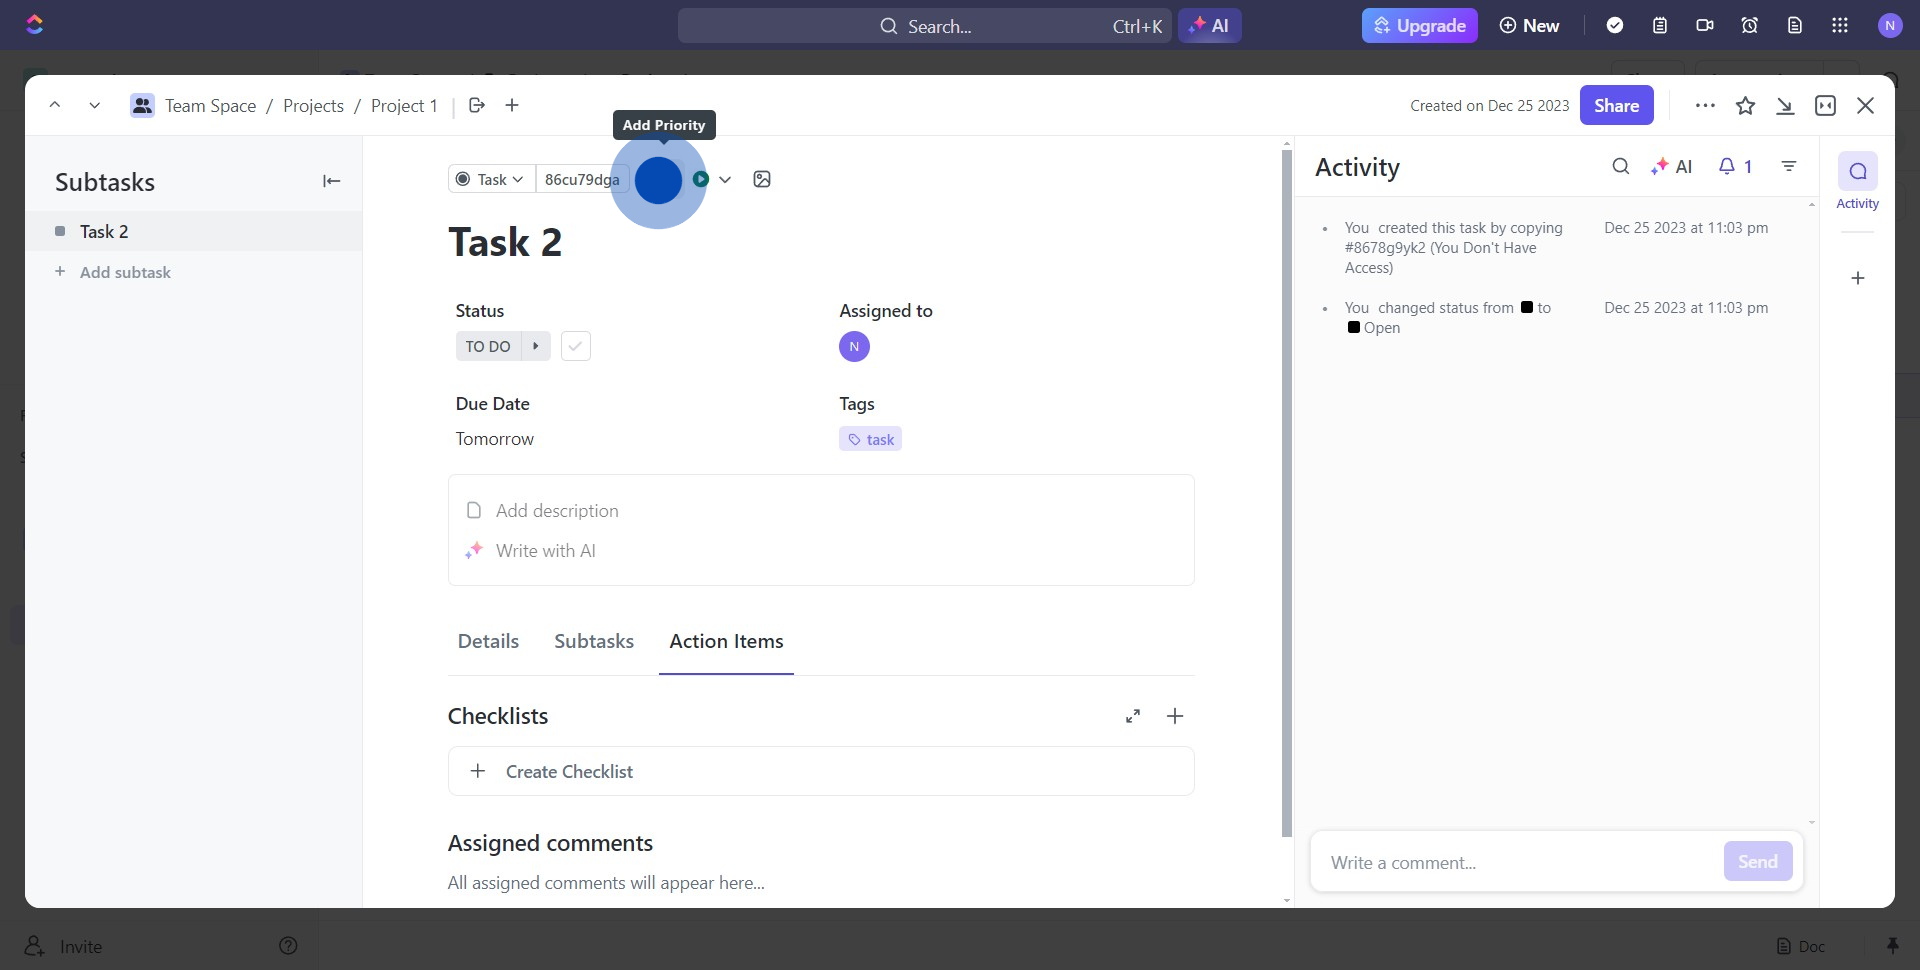Screen dimensions: 1920x970
Task: Collapse the Subtasks sidebar panel
Action: pos(331,181)
